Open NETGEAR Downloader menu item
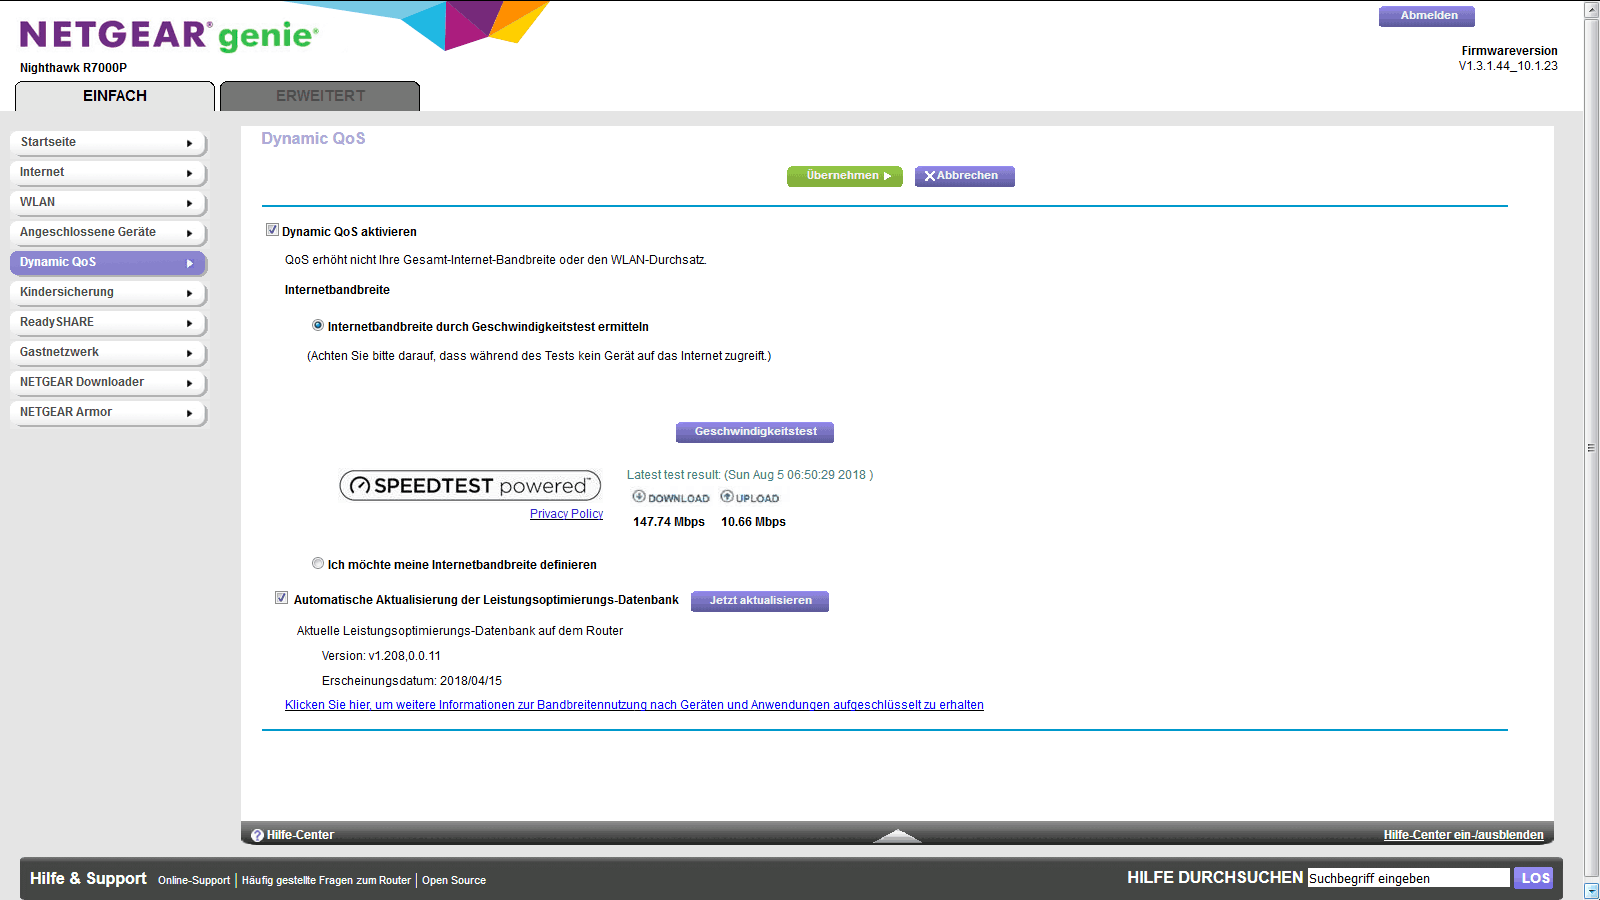Screen dimensions: 1600x900 (x=108, y=383)
